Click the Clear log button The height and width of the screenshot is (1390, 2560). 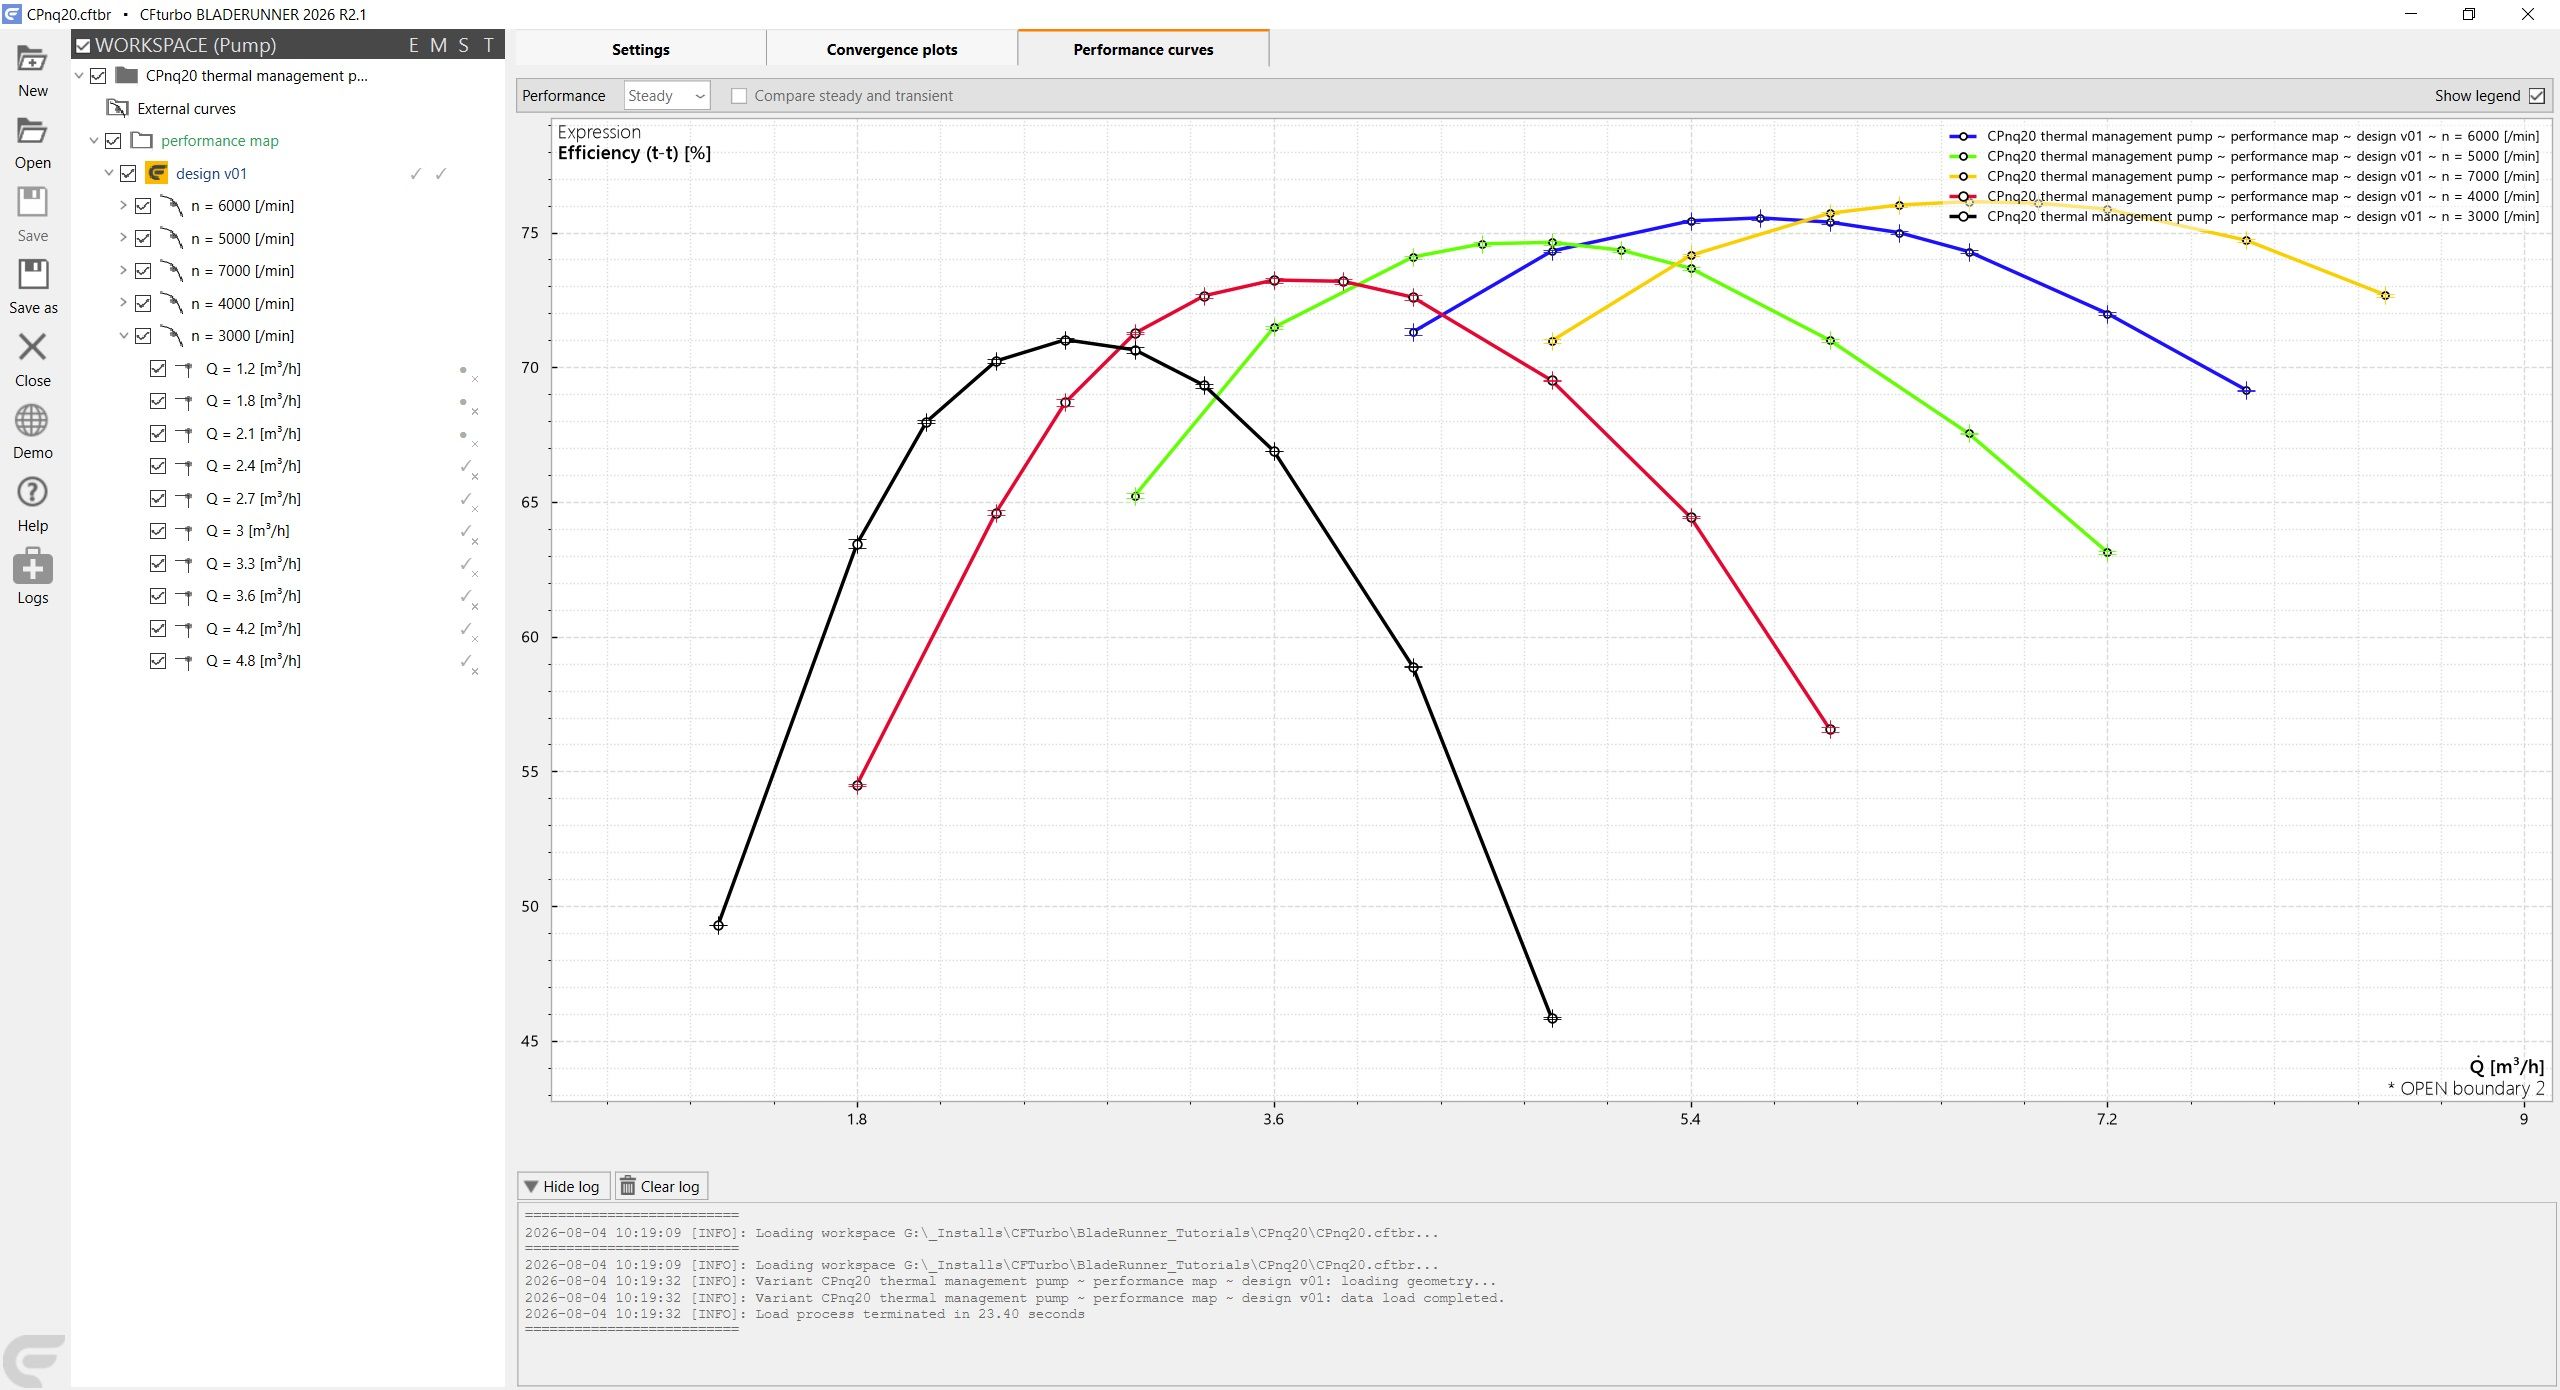[661, 1186]
